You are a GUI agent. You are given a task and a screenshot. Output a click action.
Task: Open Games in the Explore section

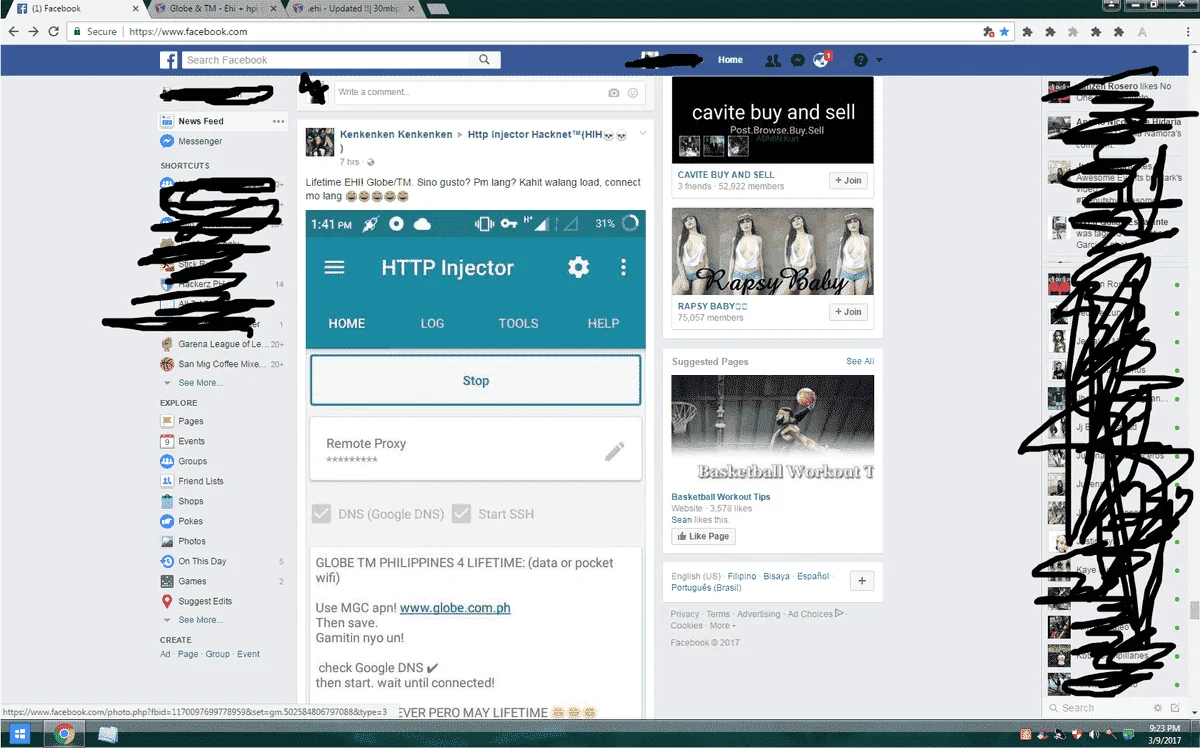coord(192,581)
